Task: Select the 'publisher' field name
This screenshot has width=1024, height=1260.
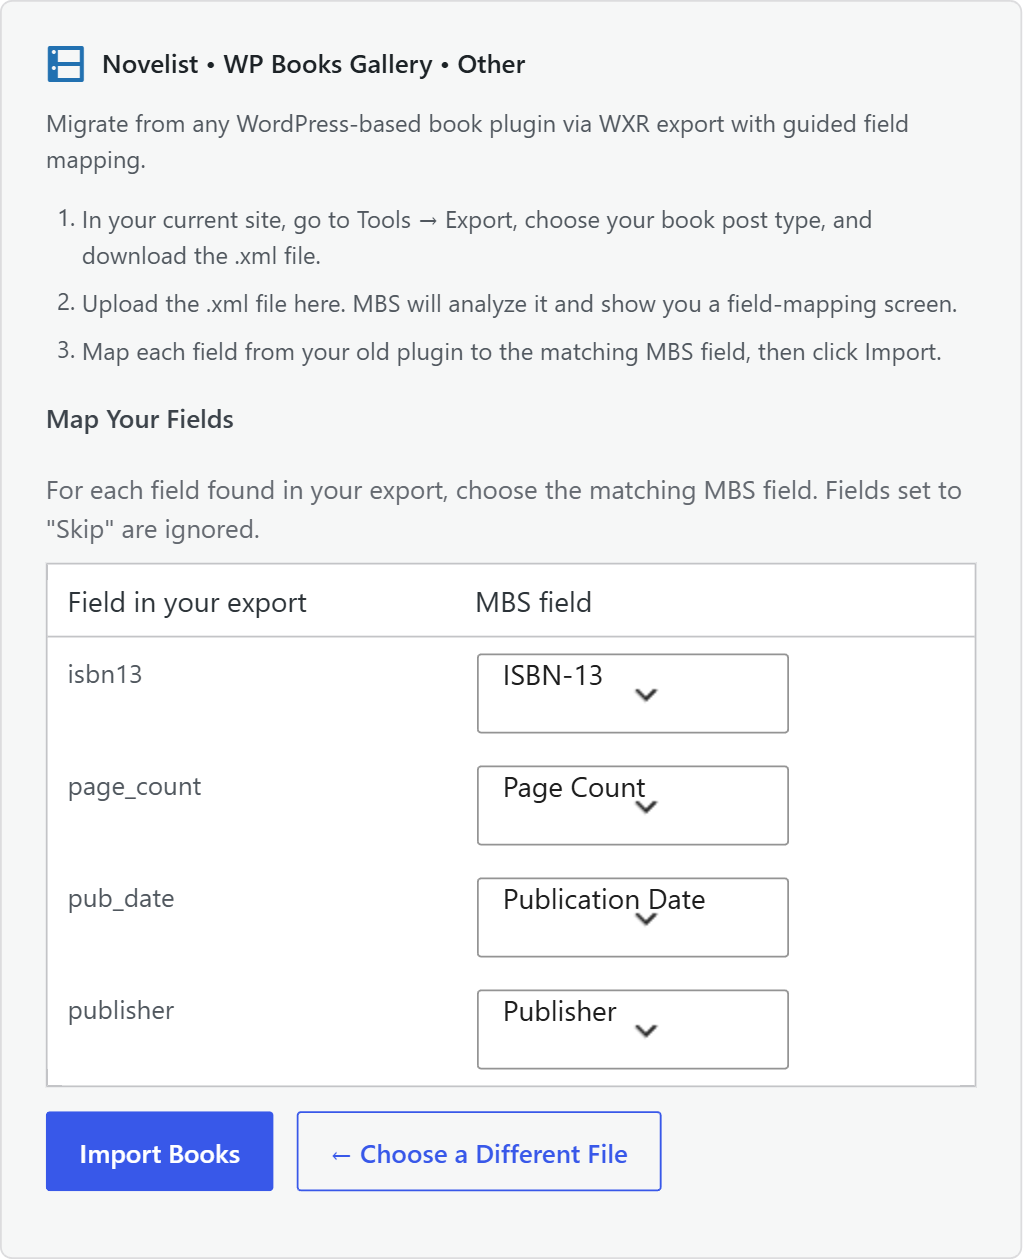Action: 121,1011
